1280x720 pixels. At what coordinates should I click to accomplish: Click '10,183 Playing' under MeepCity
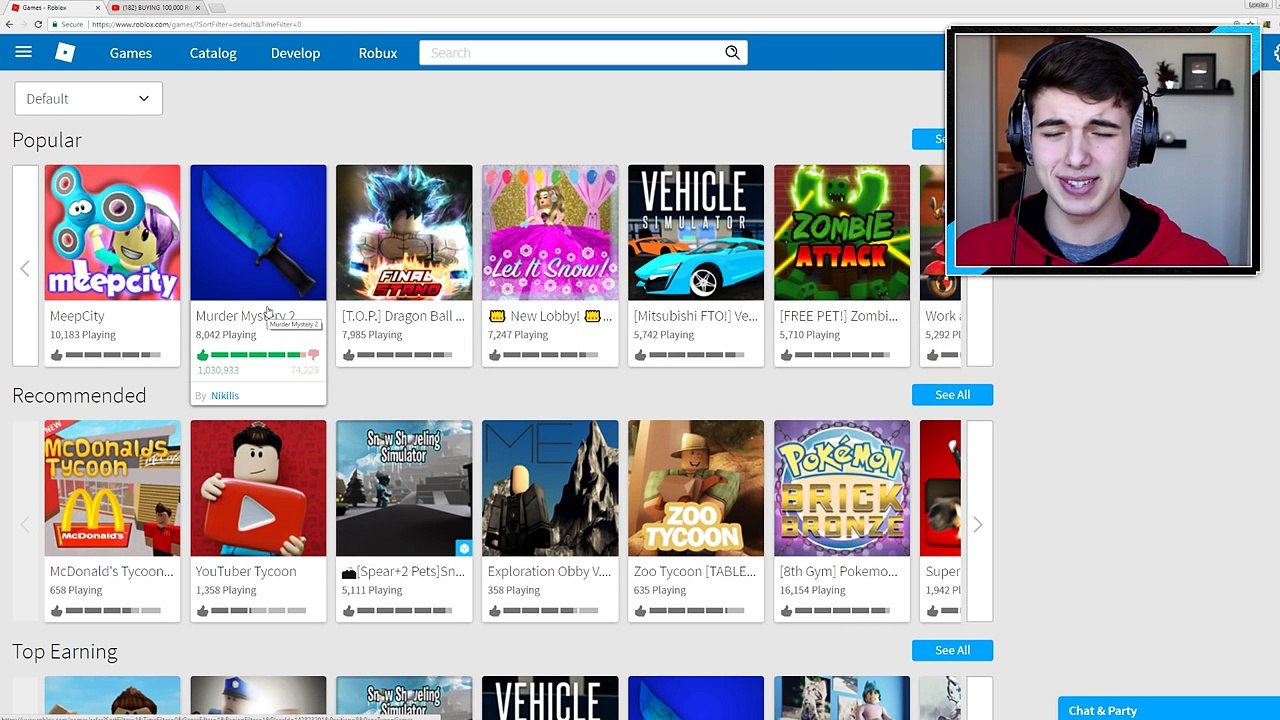pos(83,335)
